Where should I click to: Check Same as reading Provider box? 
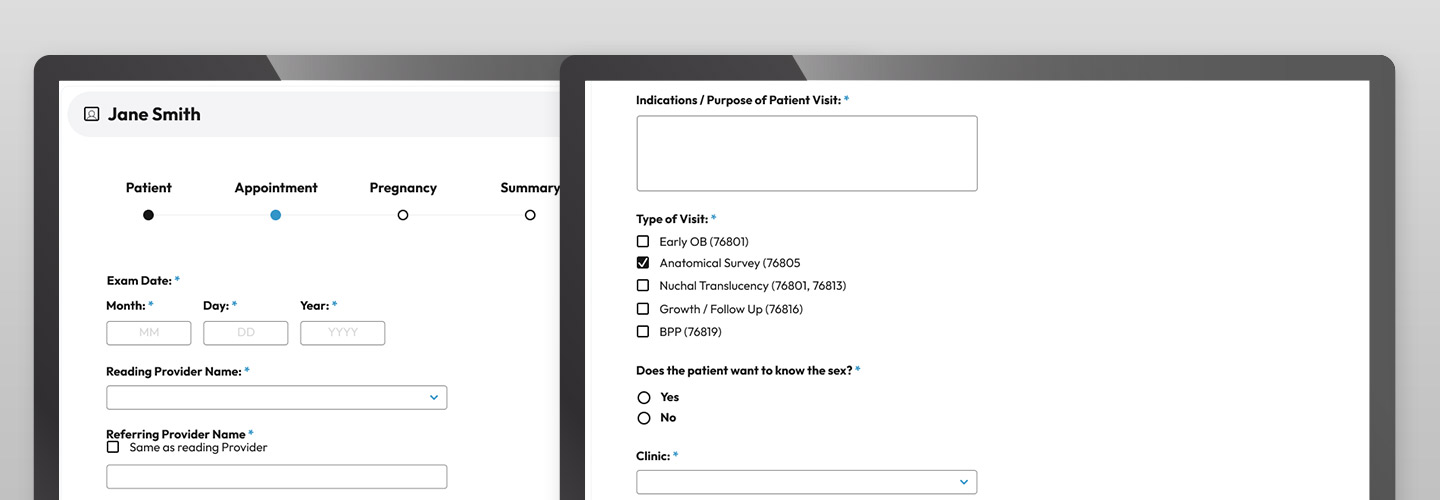click(113, 447)
